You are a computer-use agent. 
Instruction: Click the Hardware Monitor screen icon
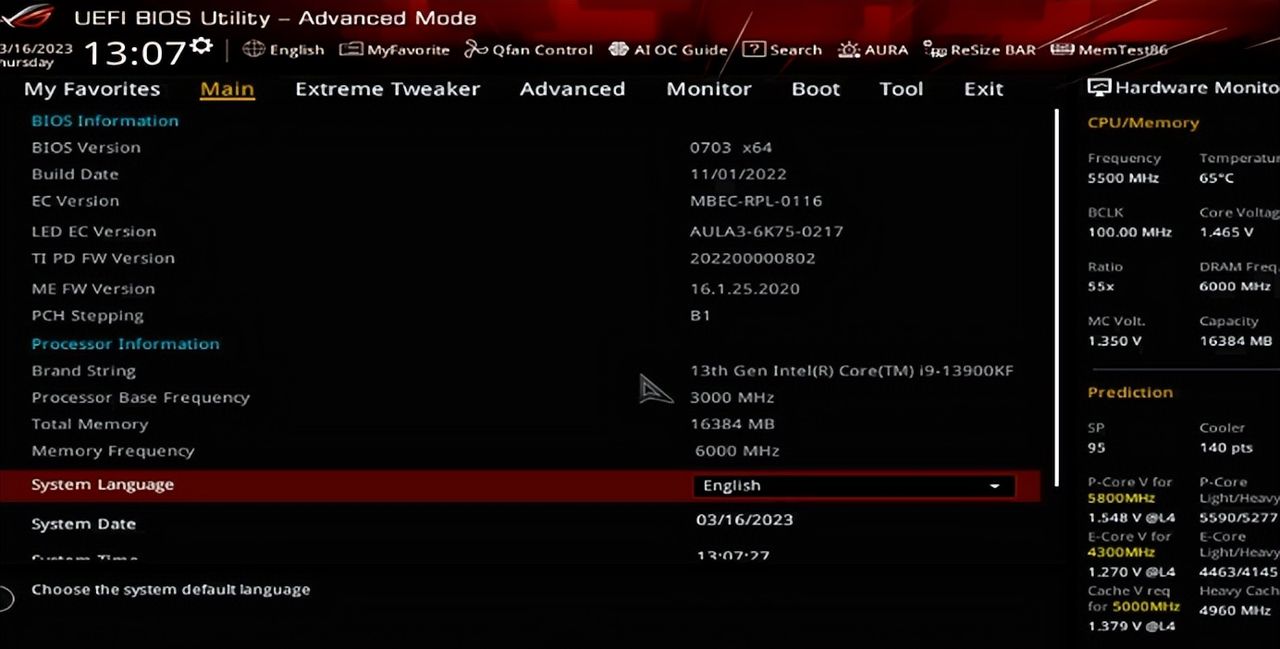pos(1099,88)
